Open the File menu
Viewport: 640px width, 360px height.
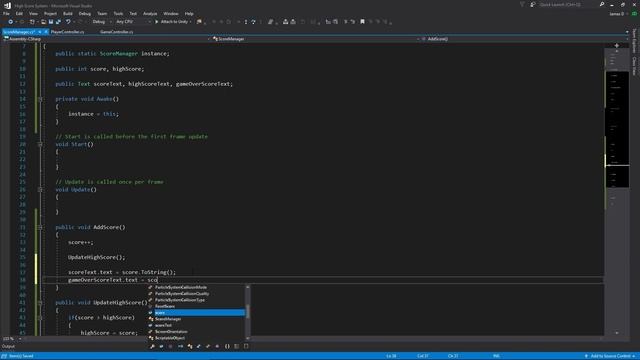coord(6,13)
